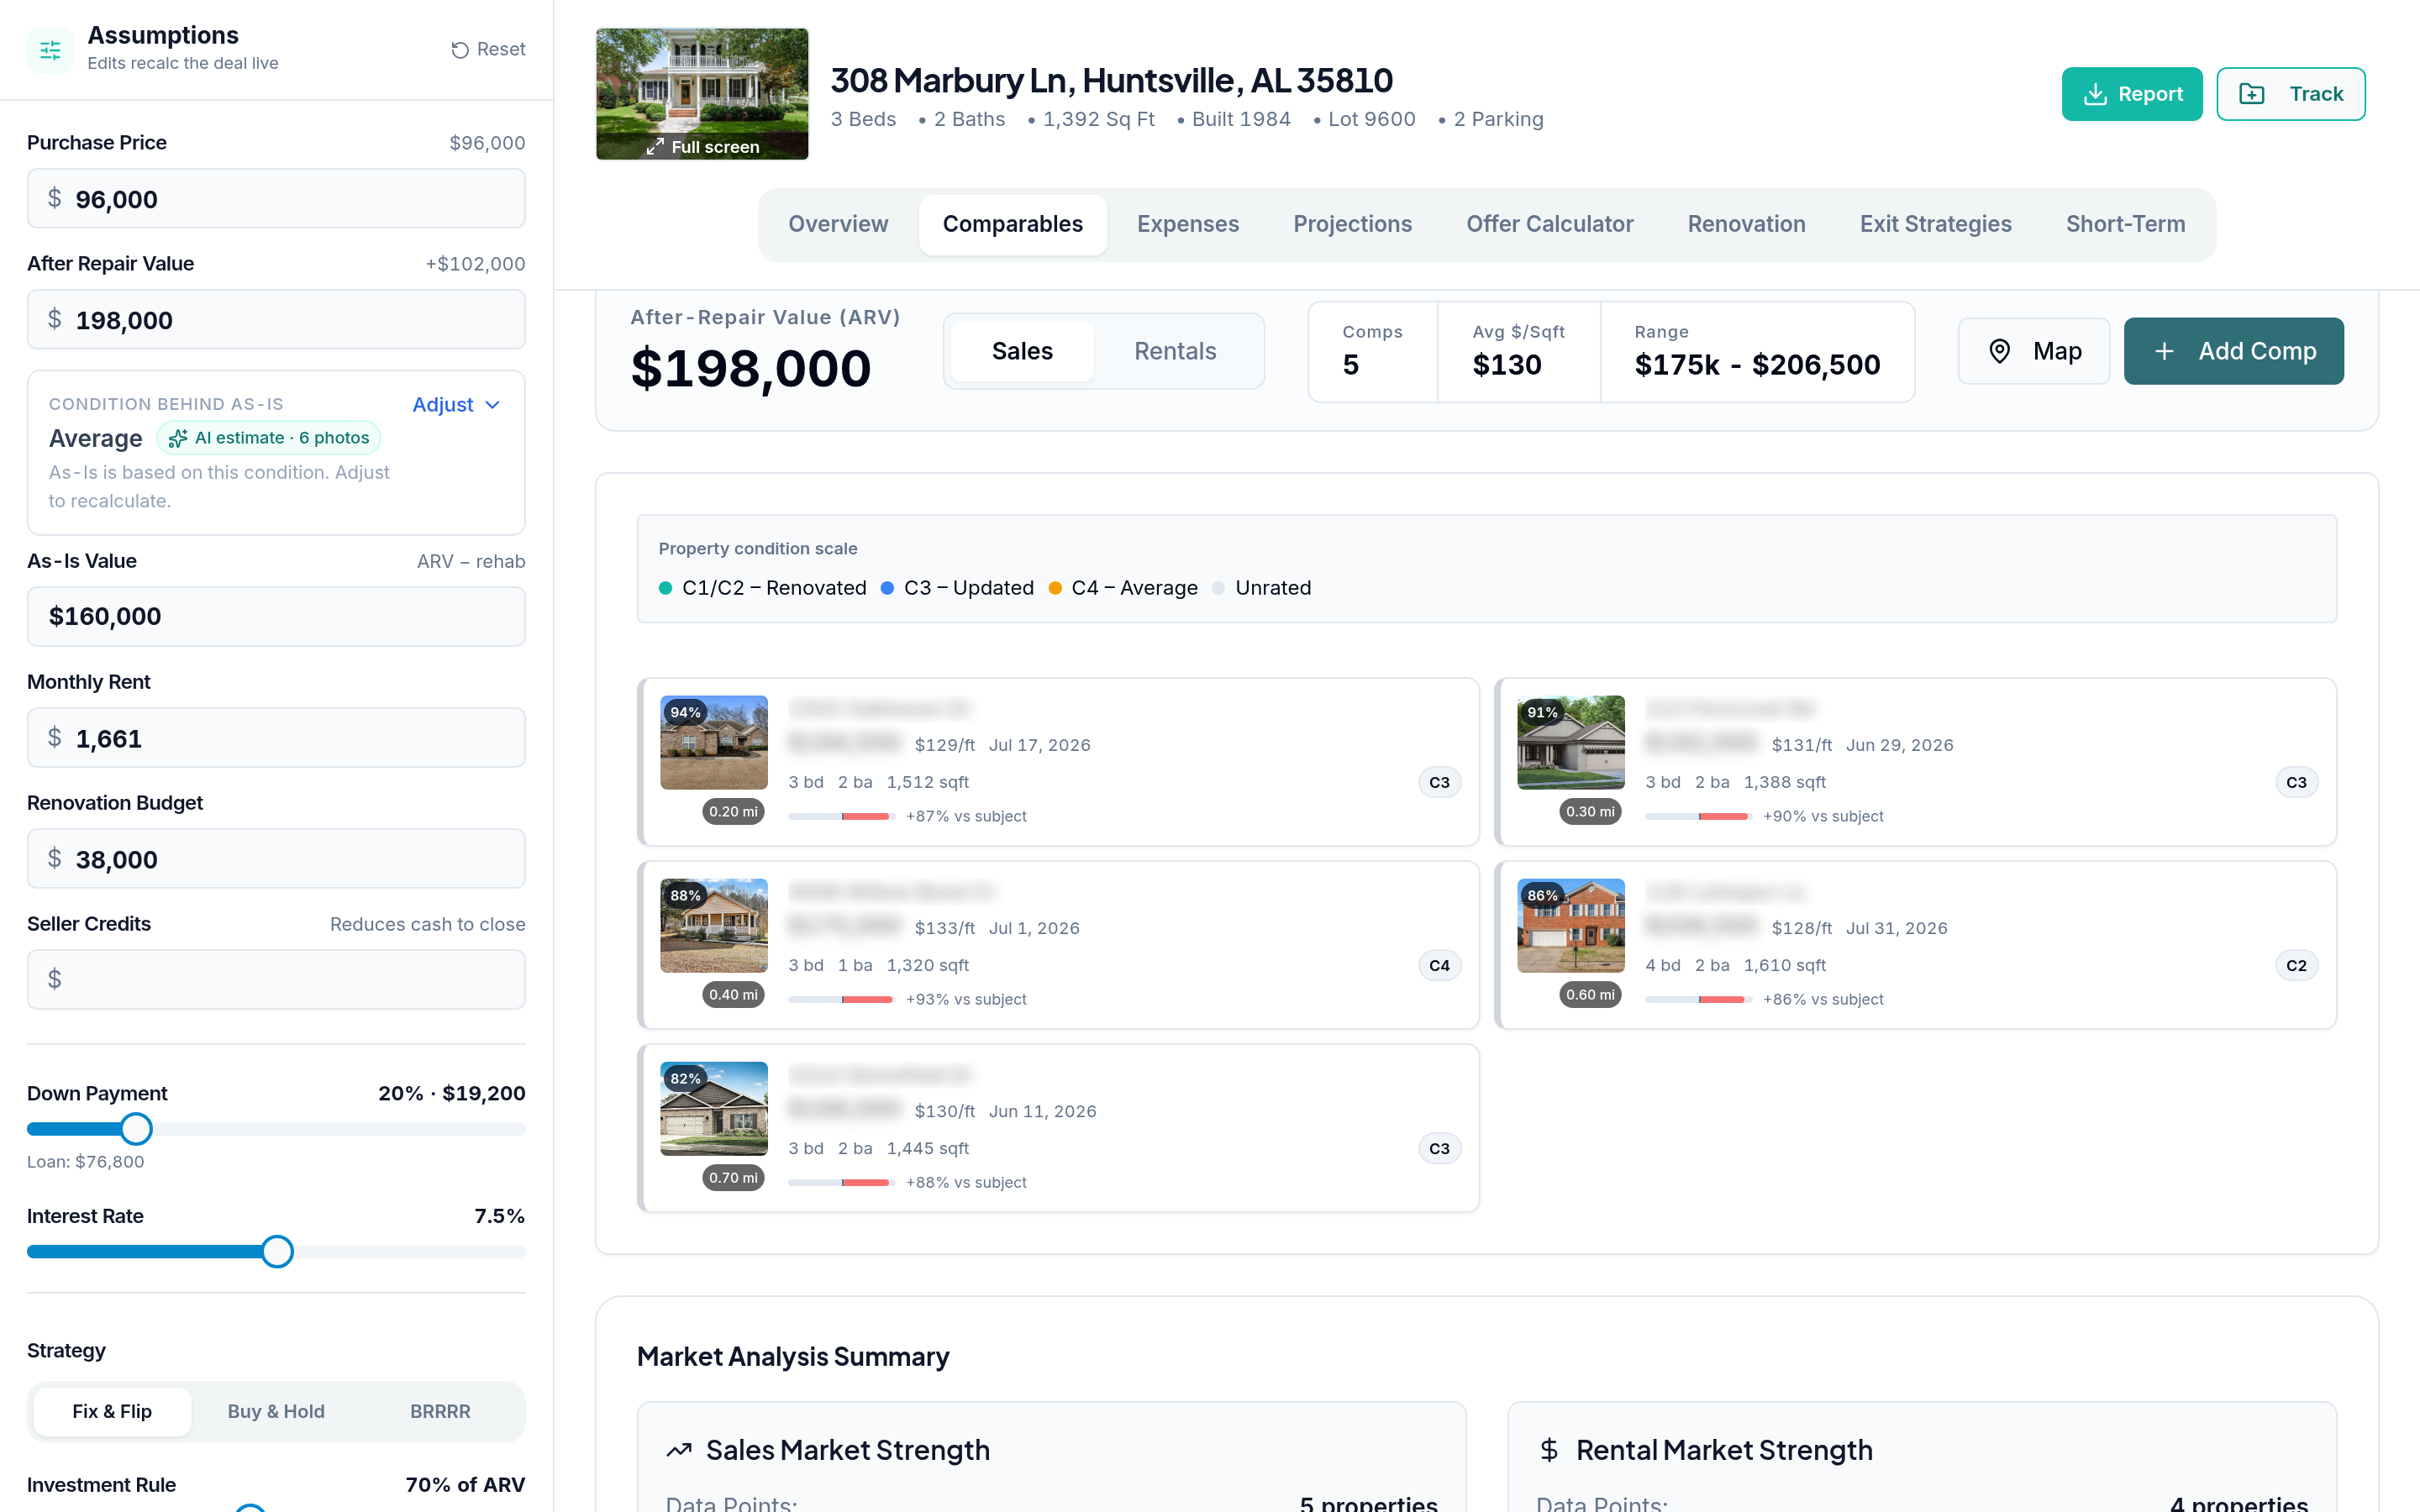Click the Sales Market Strength trend icon

pyautogui.click(x=679, y=1450)
